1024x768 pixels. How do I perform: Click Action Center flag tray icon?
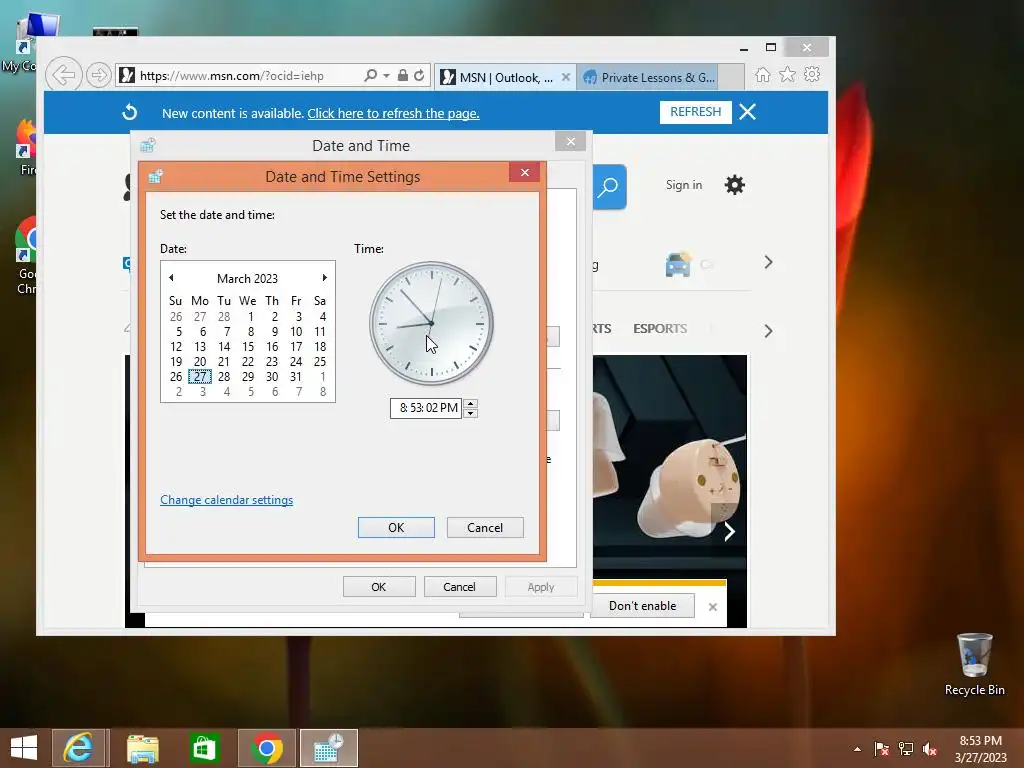point(882,749)
